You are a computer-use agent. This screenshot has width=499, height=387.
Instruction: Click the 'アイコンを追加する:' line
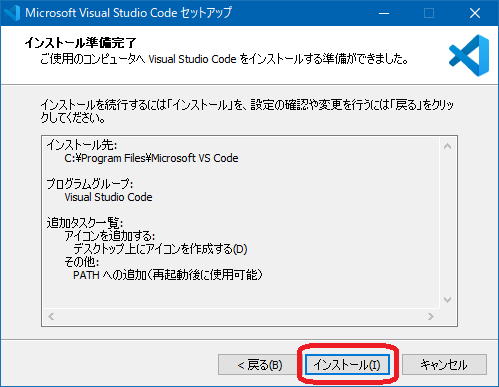(x=110, y=236)
